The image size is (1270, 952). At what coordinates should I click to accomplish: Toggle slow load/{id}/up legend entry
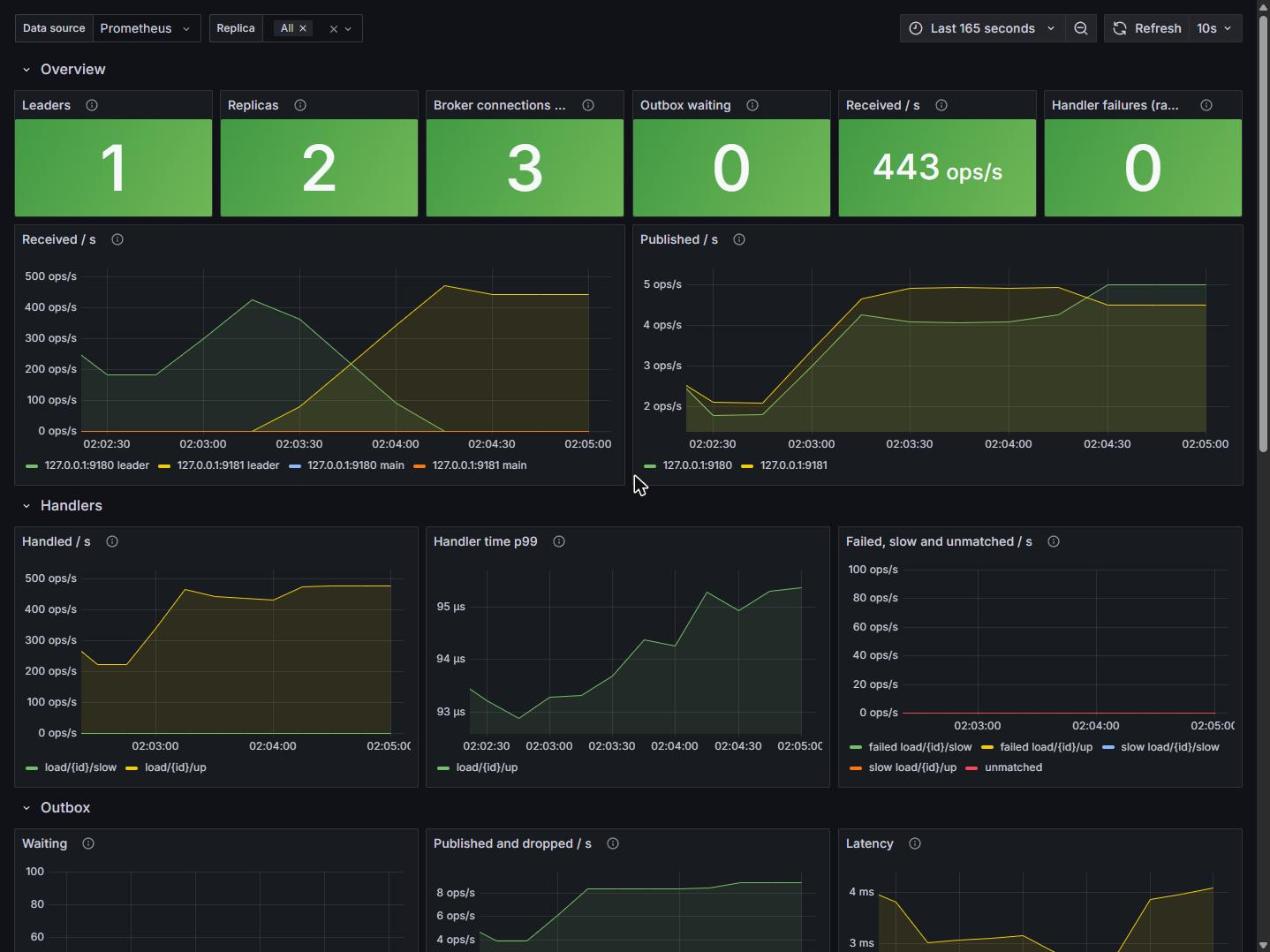click(x=912, y=767)
